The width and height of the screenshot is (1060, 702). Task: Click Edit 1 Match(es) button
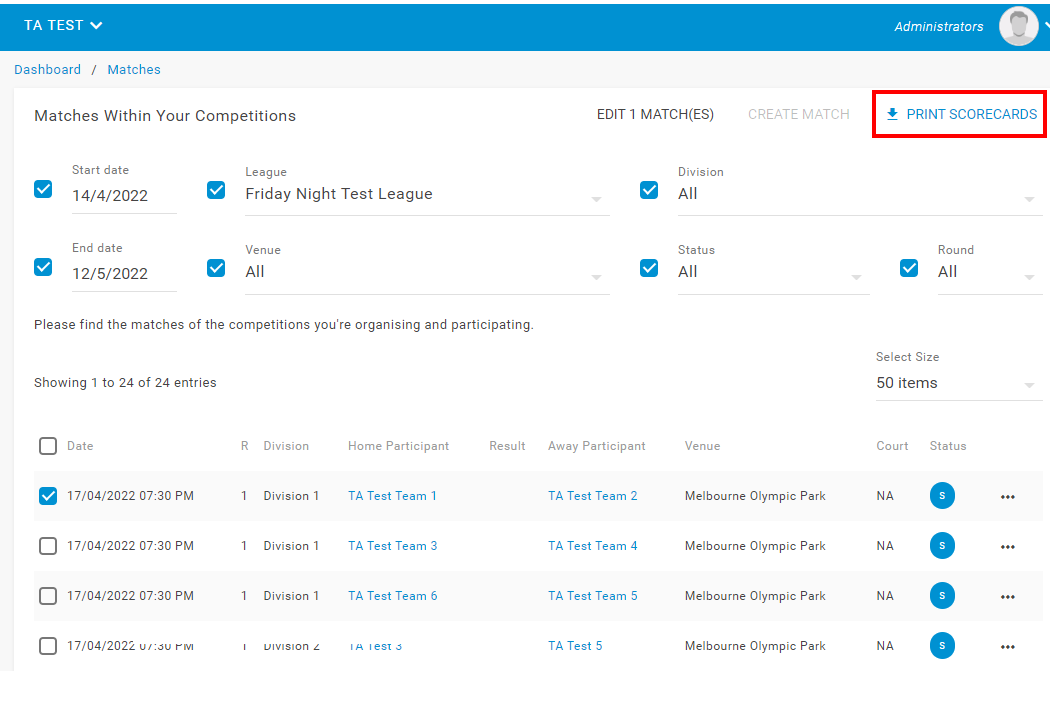point(655,115)
